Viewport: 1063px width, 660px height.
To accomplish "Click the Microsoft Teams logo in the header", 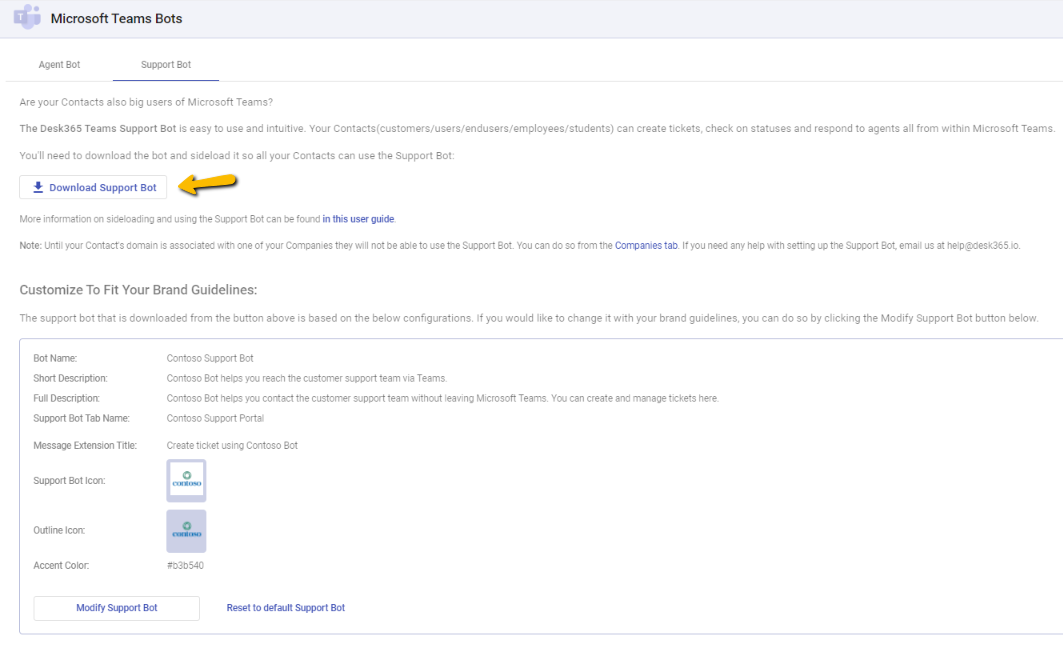I will 27,18.
